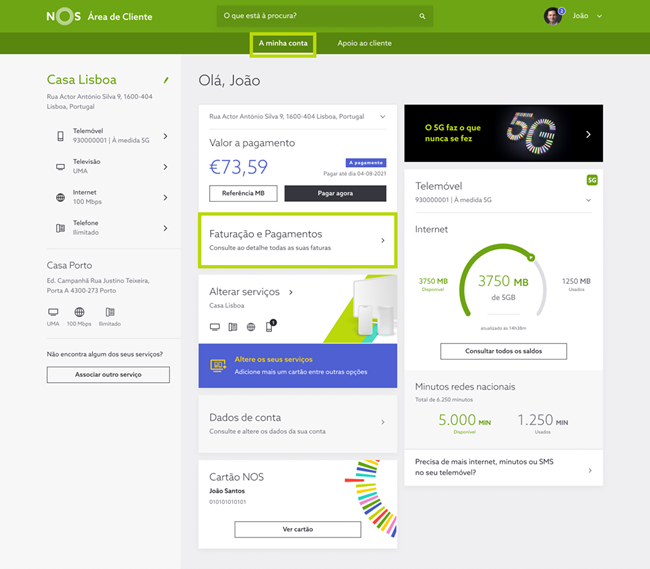The width and height of the screenshot is (650, 569).
Task: Click the 5G promotional banner image
Action: [x=503, y=133]
